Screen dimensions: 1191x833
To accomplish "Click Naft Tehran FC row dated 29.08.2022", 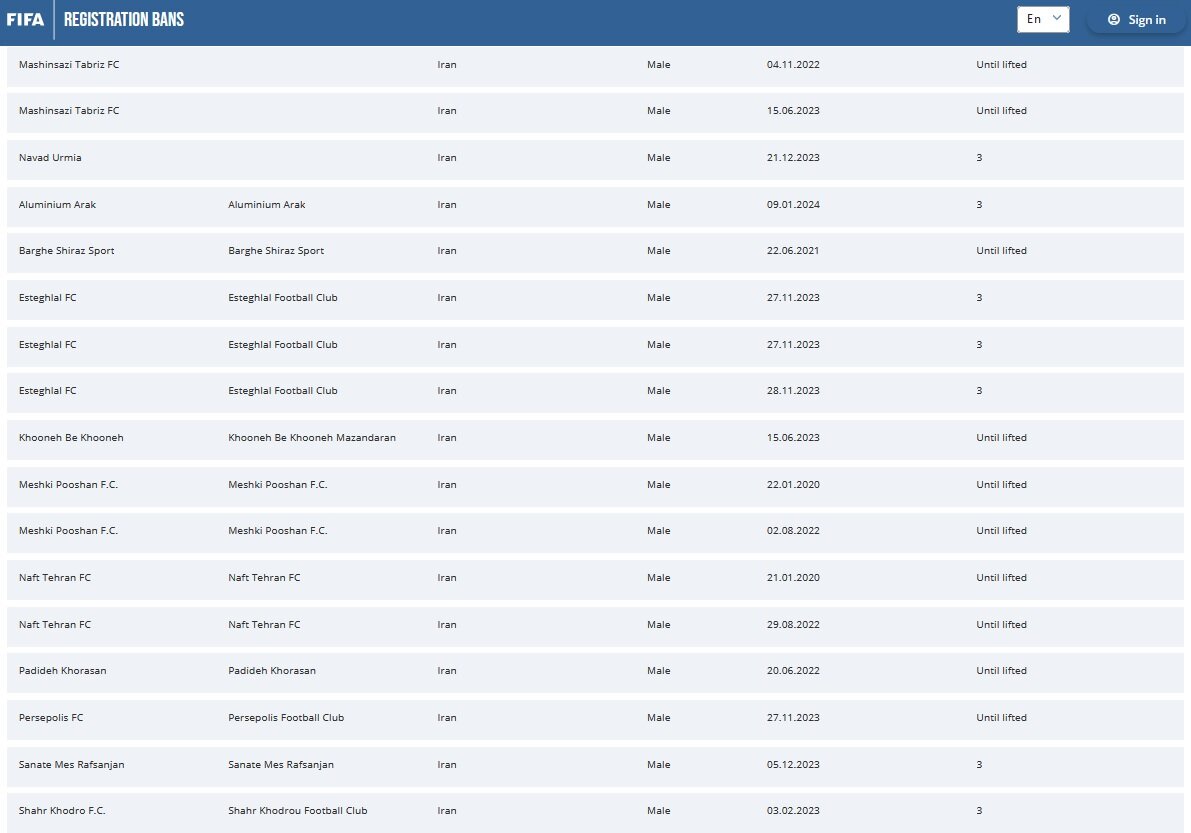I will click(x=55, y=625).
